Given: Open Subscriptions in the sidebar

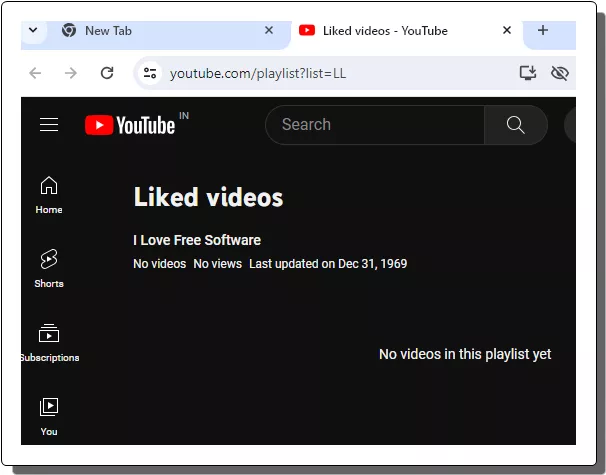Looking at the screenshot, I should point(49,343).
